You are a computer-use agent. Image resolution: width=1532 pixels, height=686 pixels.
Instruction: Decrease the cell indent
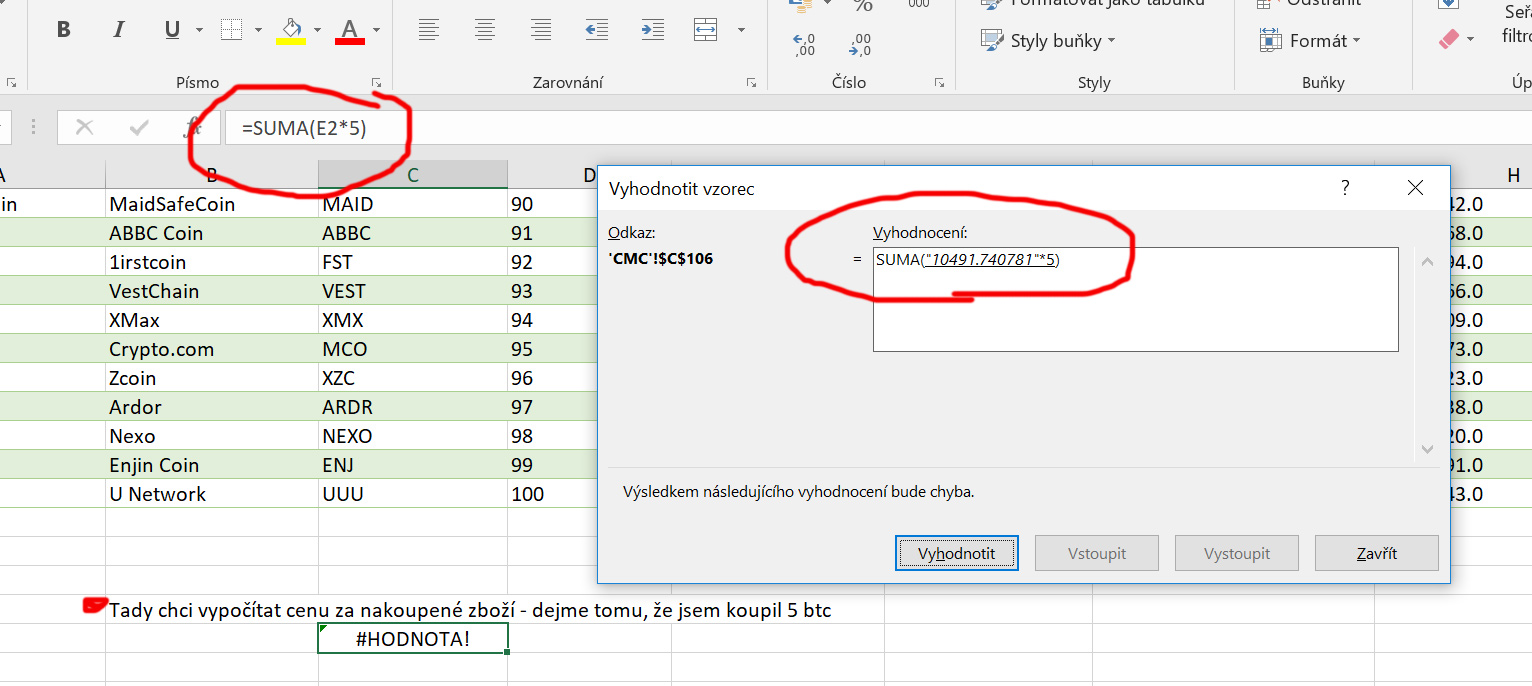(x=597, y=30)
